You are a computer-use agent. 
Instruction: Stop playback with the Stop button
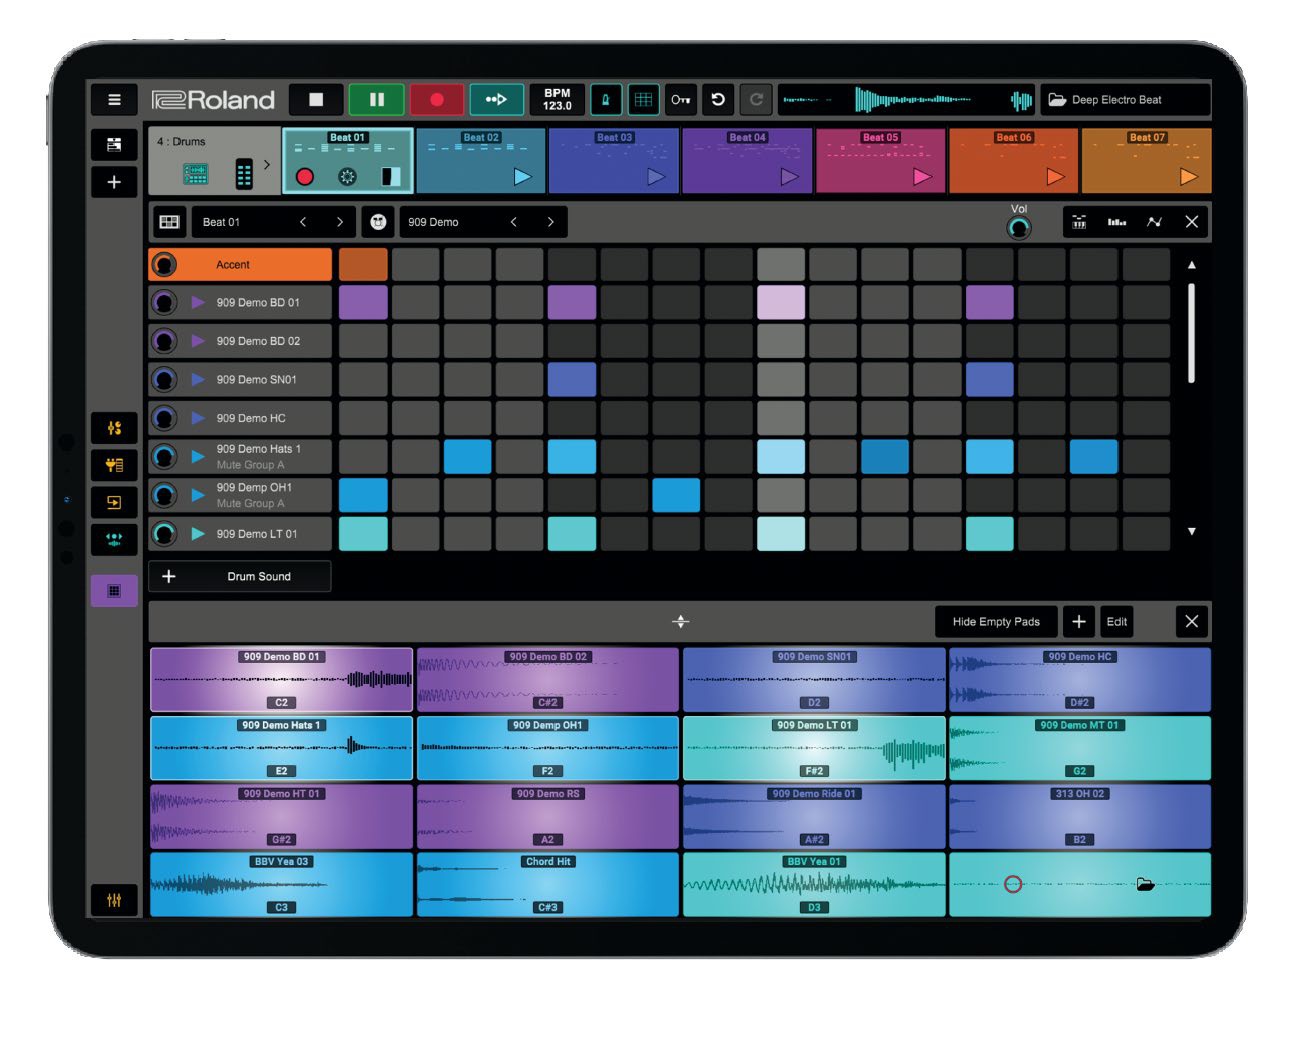pyautogui.click(x=316, y=100)
